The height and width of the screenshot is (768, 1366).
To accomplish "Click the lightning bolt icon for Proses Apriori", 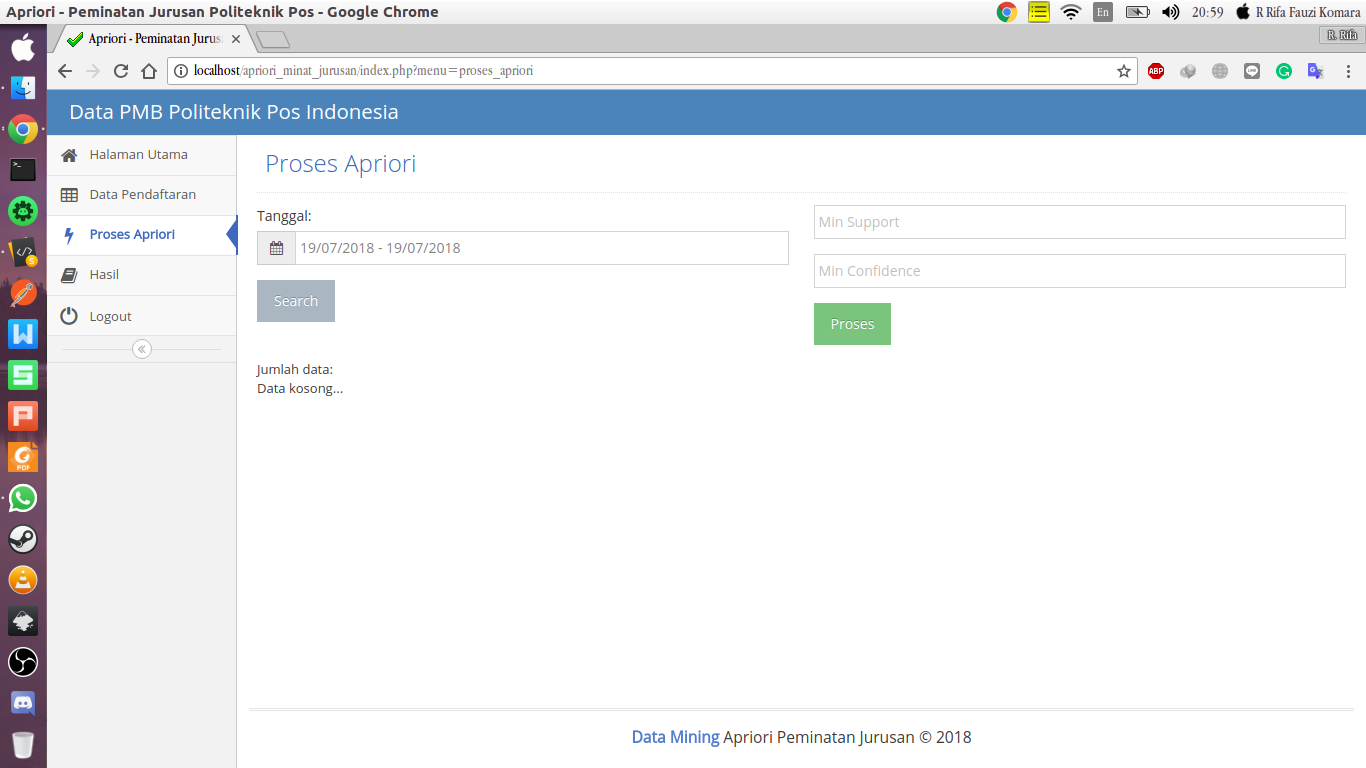I will [69, 235].
